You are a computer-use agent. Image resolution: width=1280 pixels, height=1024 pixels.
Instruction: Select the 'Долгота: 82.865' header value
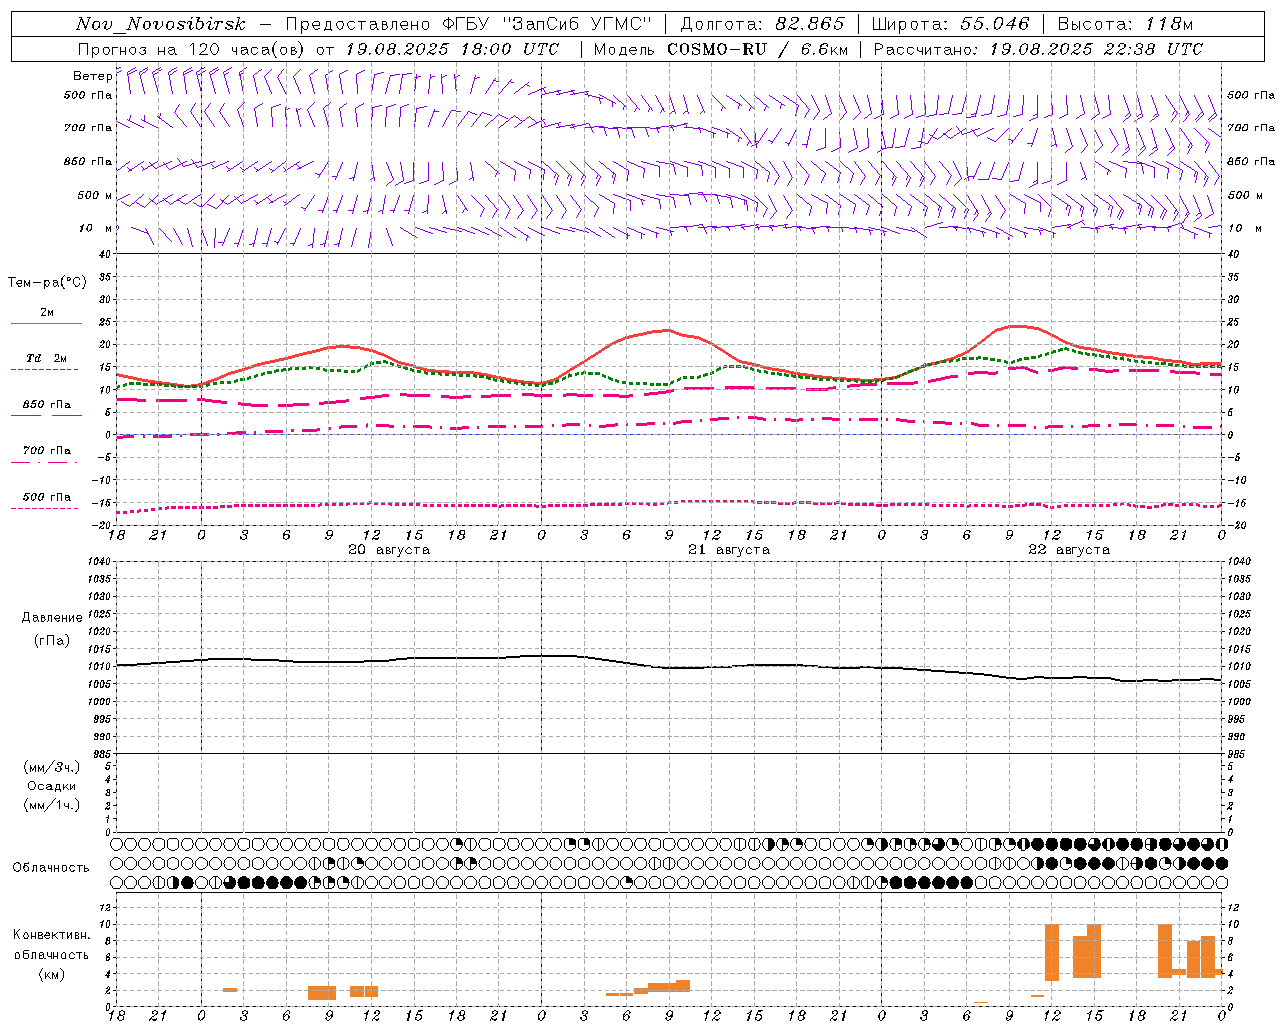(x=763, y=24)
